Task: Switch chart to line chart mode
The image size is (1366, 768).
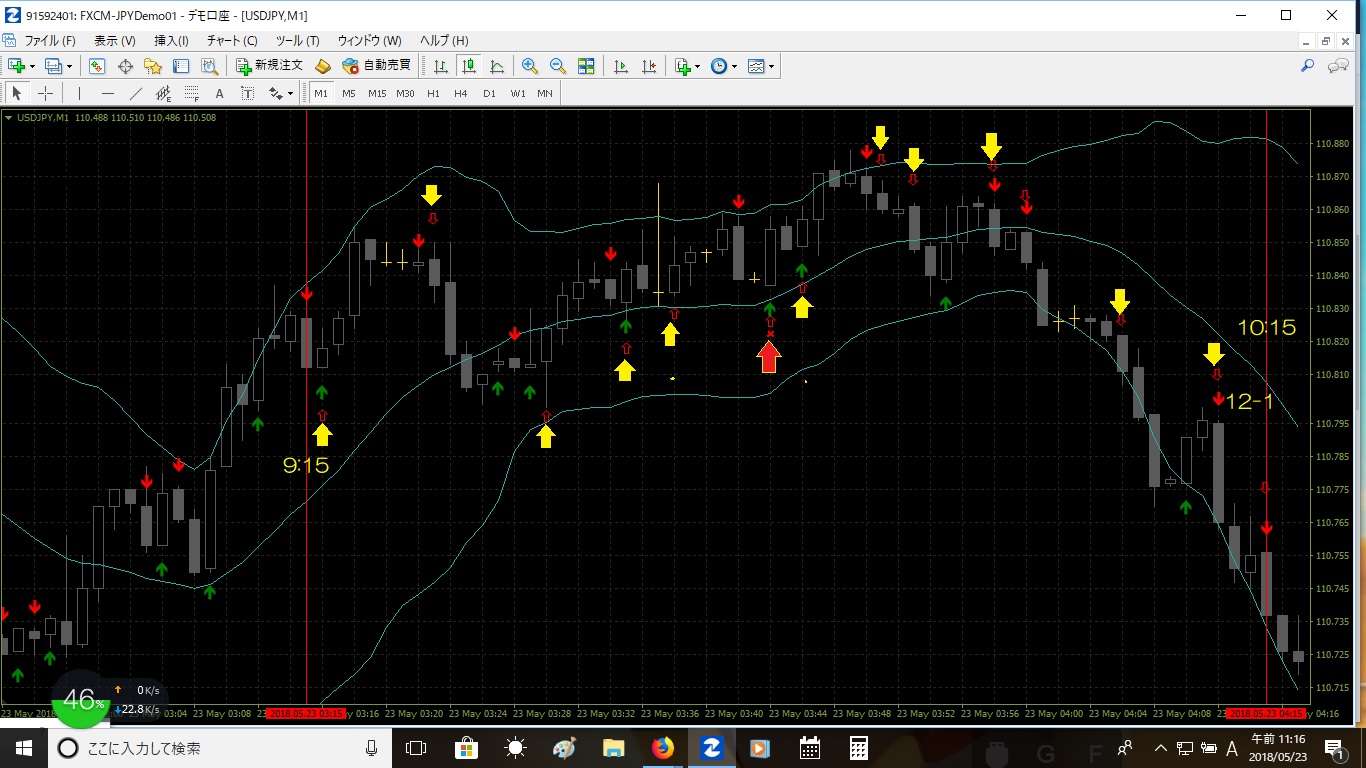Action: pos(497,66)
